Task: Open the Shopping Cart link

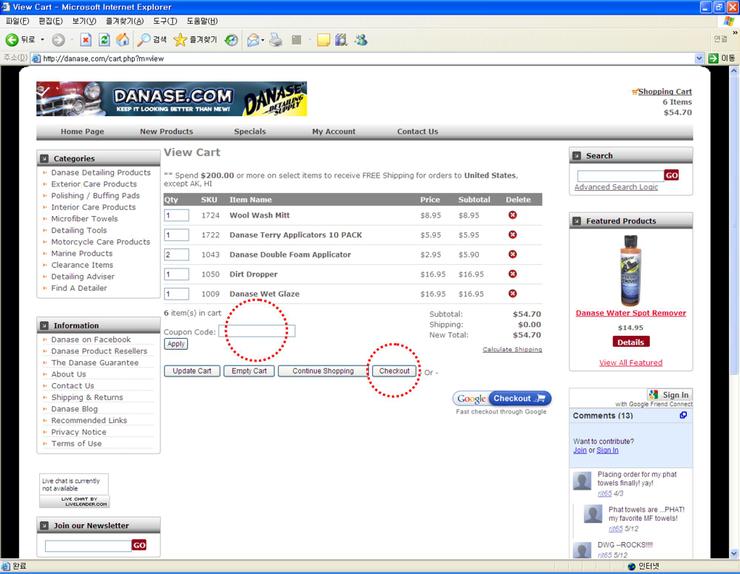Action: 665,92
